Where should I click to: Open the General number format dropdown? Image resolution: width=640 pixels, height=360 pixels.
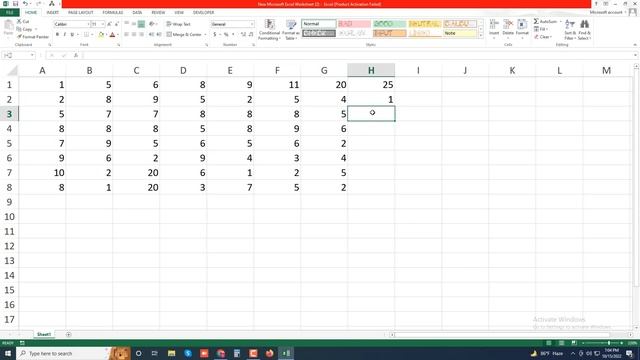(x=251, y=24)
